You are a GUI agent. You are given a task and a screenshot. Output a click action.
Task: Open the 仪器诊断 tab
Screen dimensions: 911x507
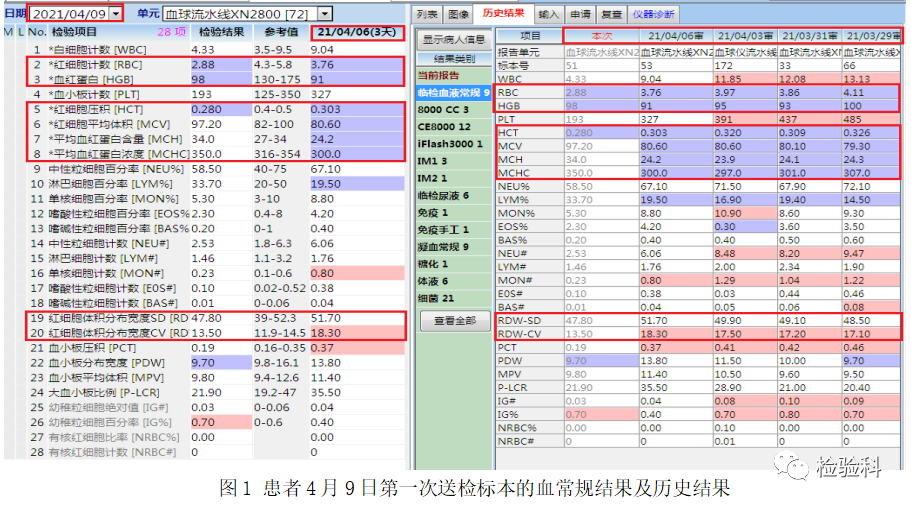[x=653, y=14]
